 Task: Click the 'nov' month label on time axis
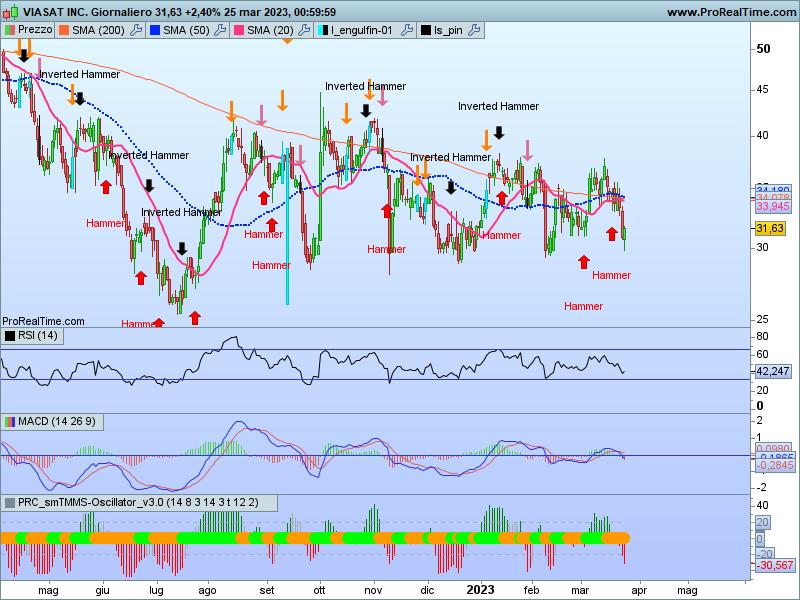(x=373, y=590)
